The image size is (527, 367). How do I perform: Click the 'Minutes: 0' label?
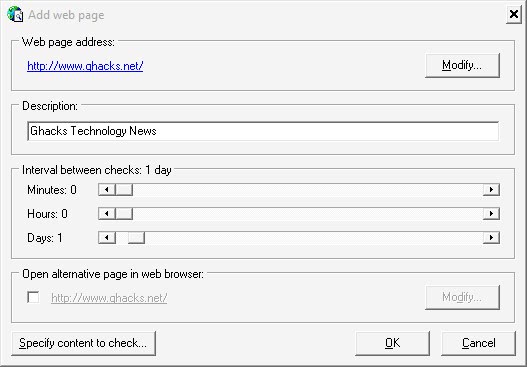pyautogui.click(x=52, y=190)
